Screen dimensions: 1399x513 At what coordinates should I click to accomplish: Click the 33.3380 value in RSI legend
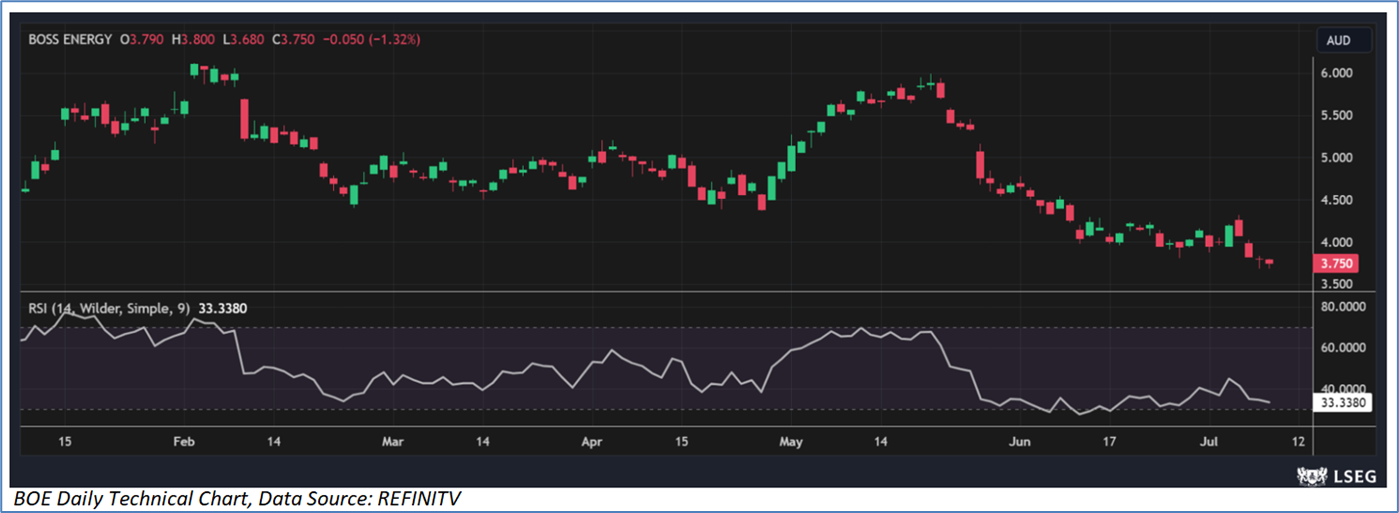pyautogui.click(x=225, y=309)
